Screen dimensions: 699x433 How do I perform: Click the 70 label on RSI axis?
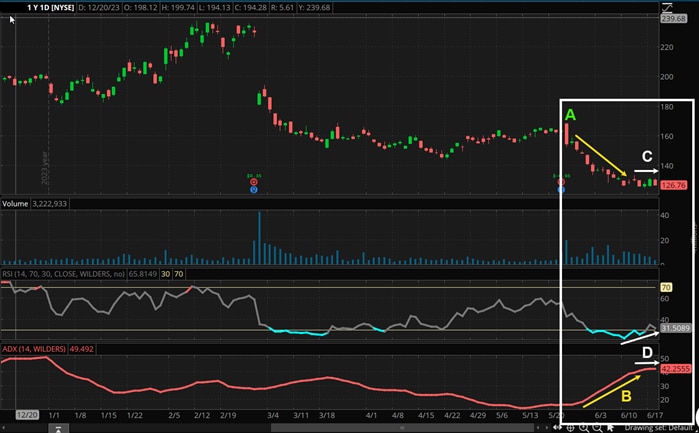pos(666,288)
